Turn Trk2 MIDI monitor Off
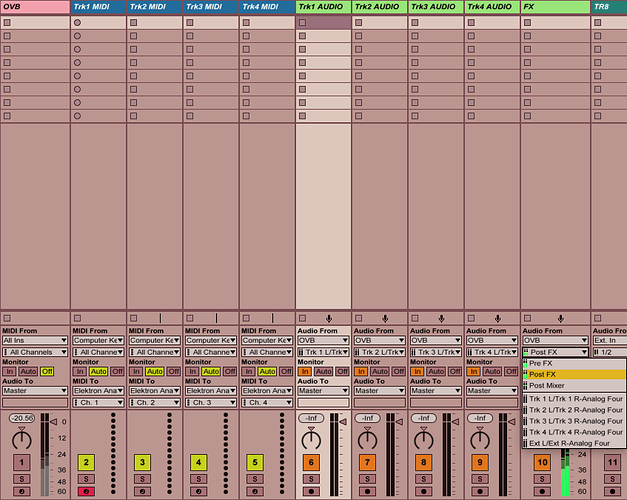This screenshot has width=627, height=500. [x=174, y=371]
